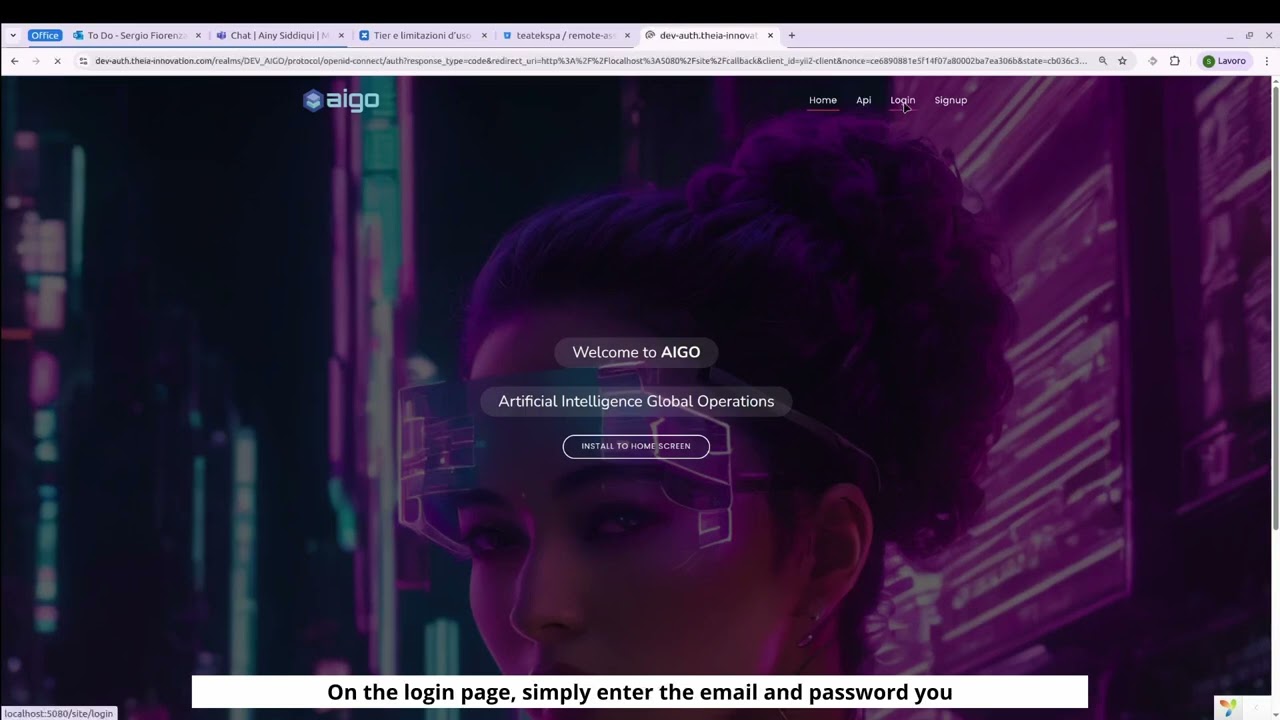
Task: Open the Chrome three-dot menu
Action: pyautogui.click(x=1267, y=61)
